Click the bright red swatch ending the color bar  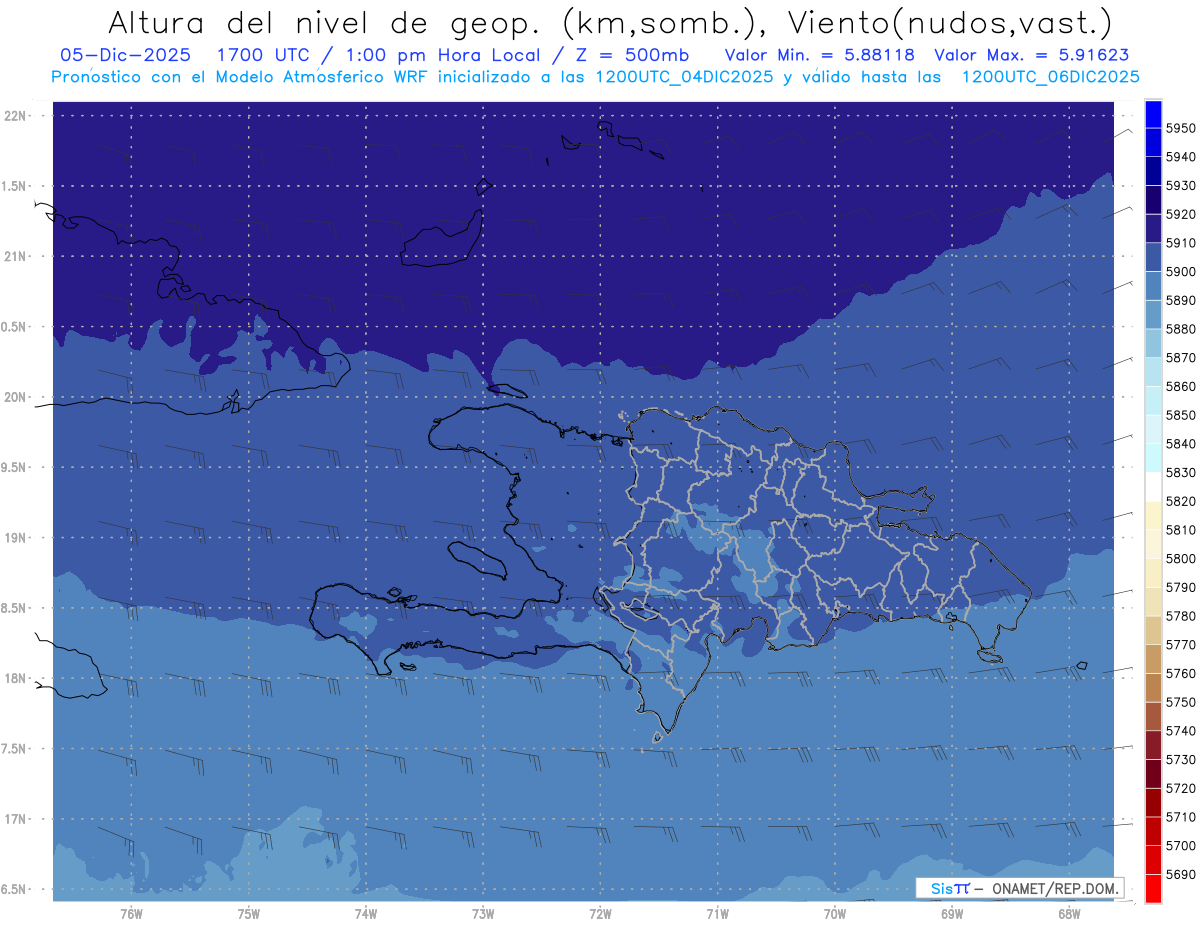coord(1153,888)
